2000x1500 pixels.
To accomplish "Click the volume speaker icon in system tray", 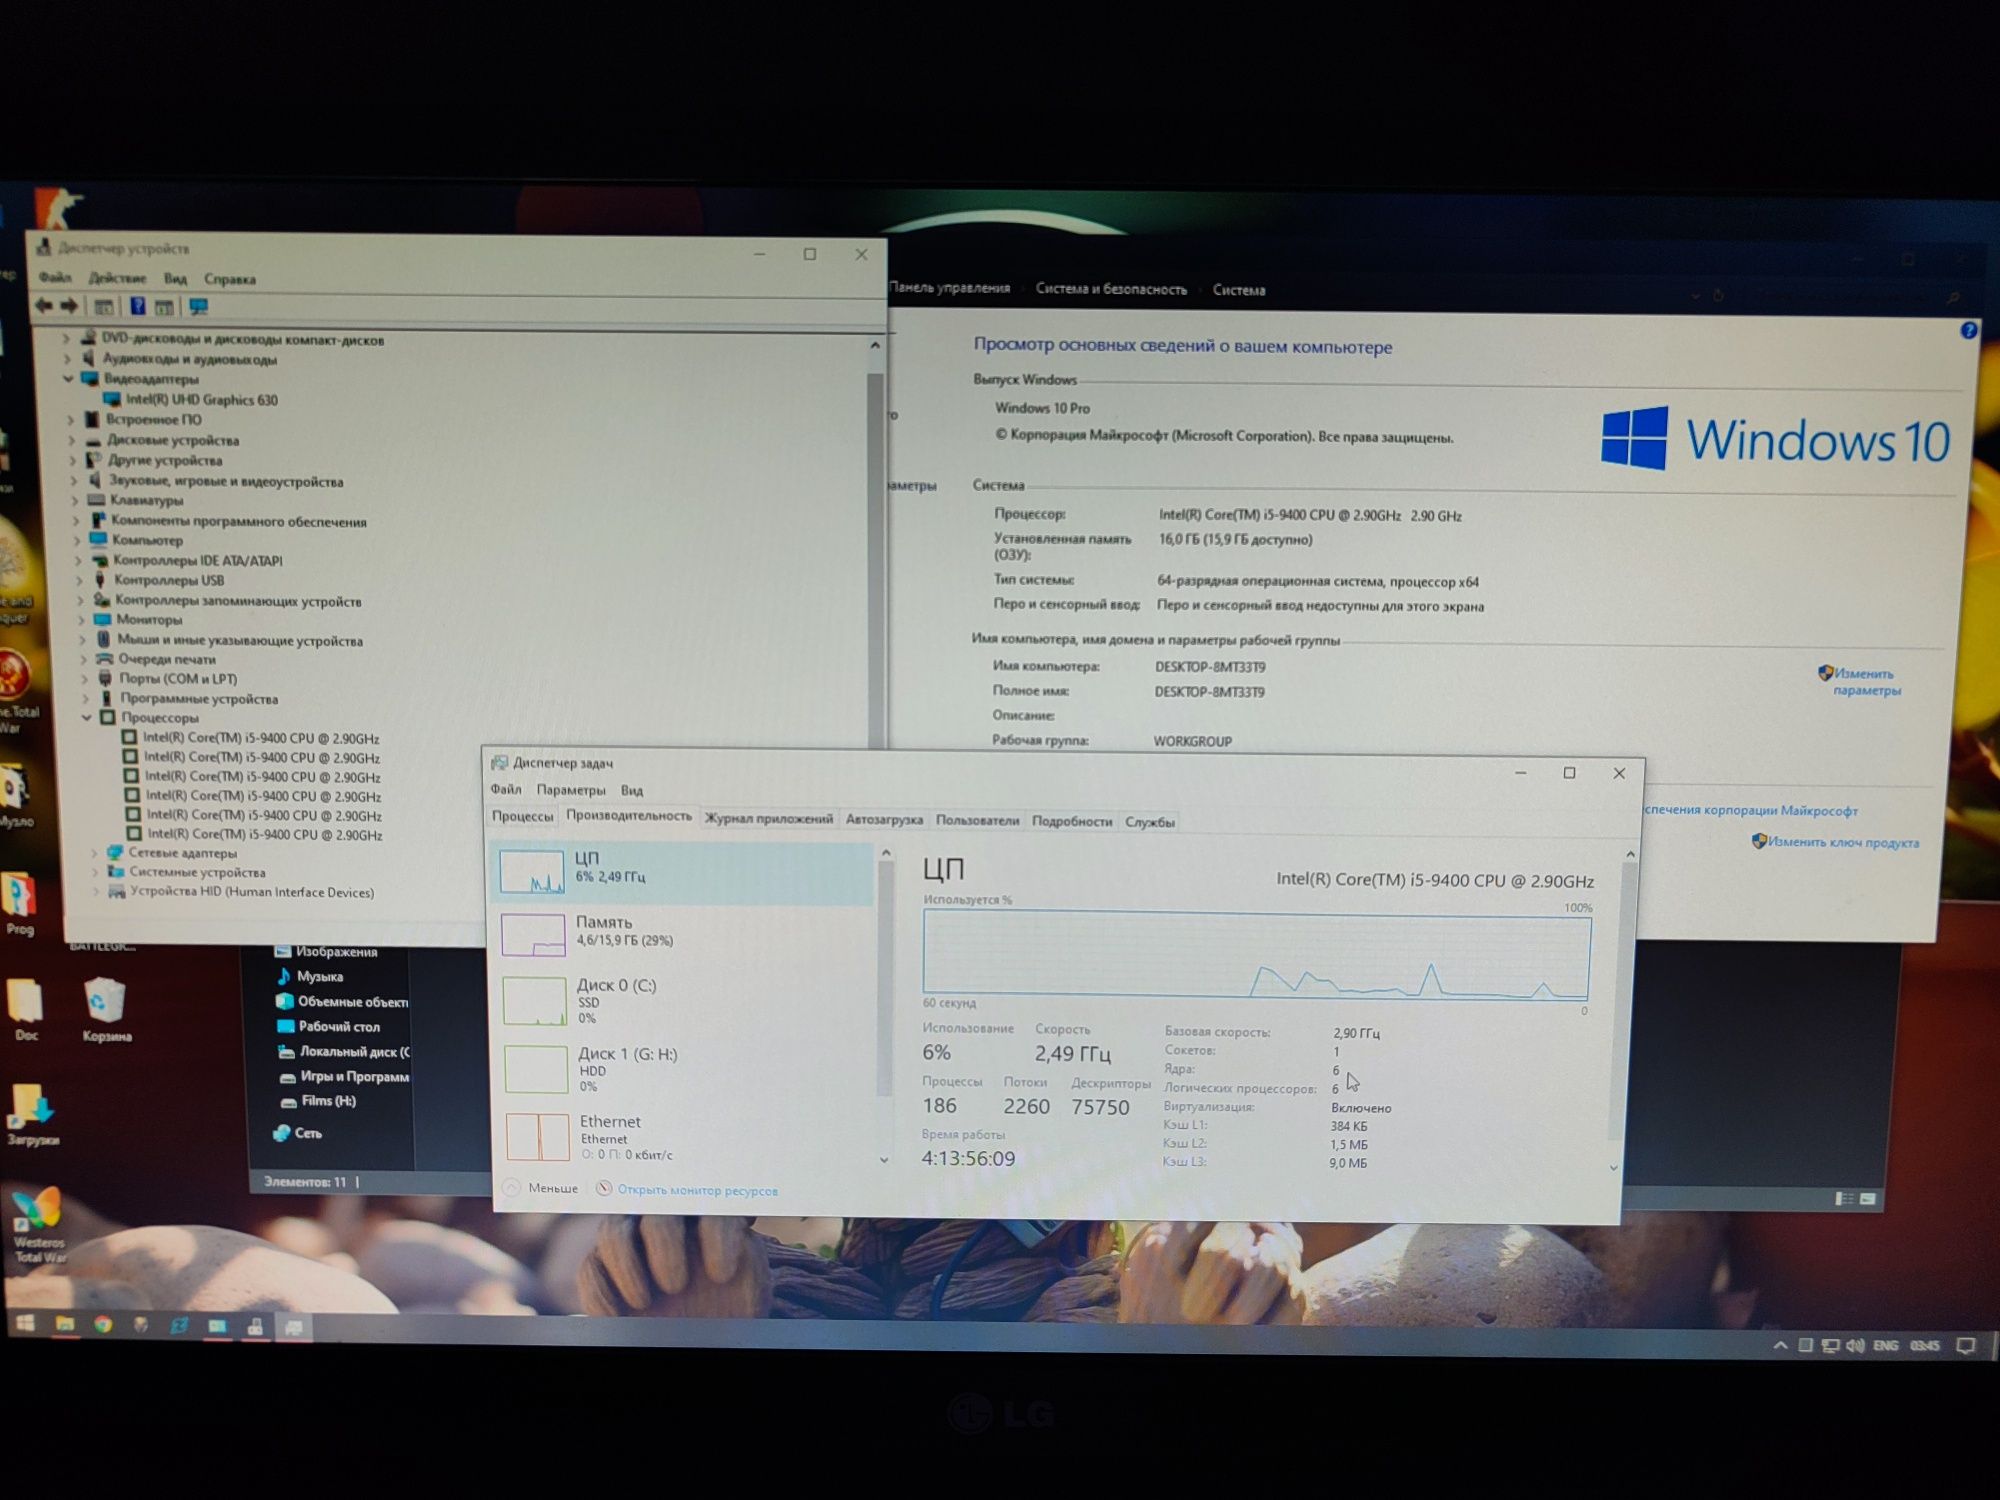I will 1855,1345.
